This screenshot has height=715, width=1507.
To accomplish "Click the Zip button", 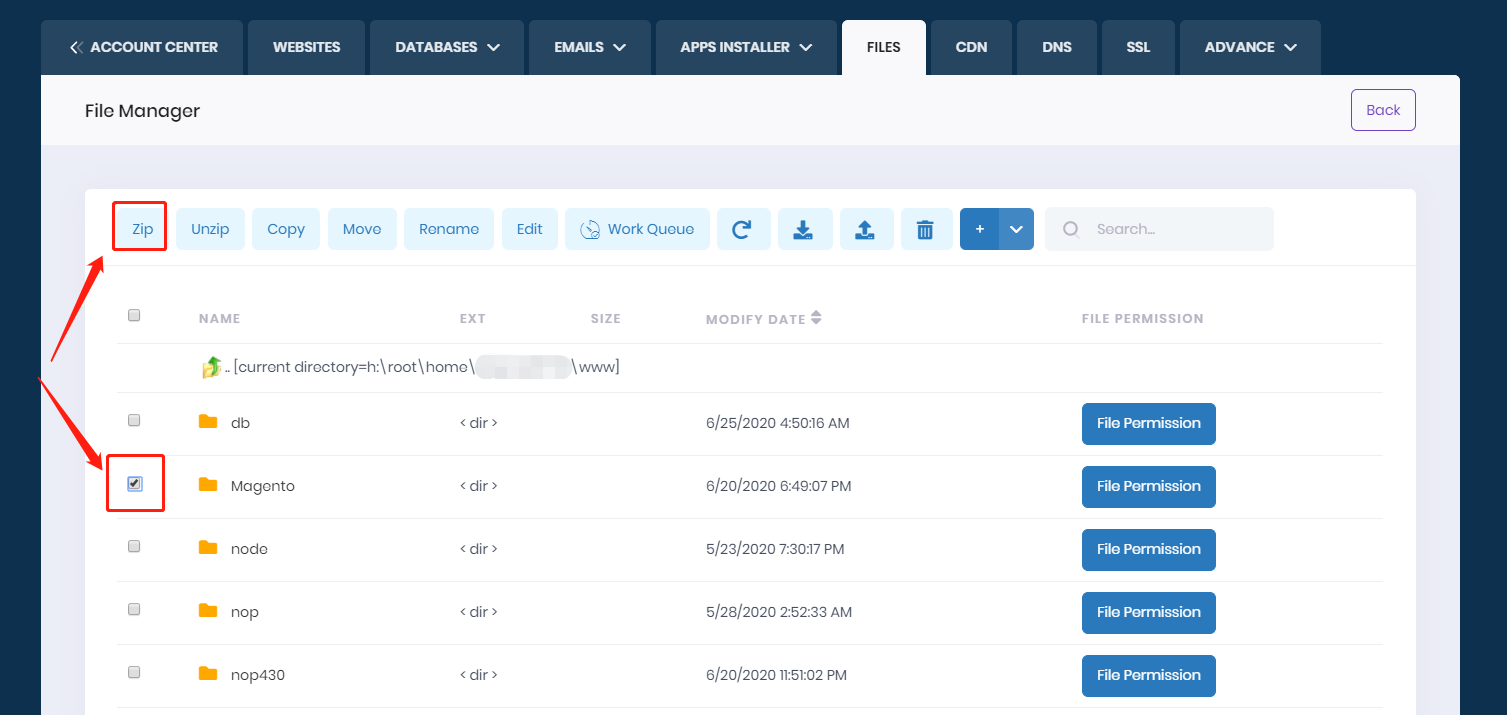I will pyautogui.click(x=139, y=227).
